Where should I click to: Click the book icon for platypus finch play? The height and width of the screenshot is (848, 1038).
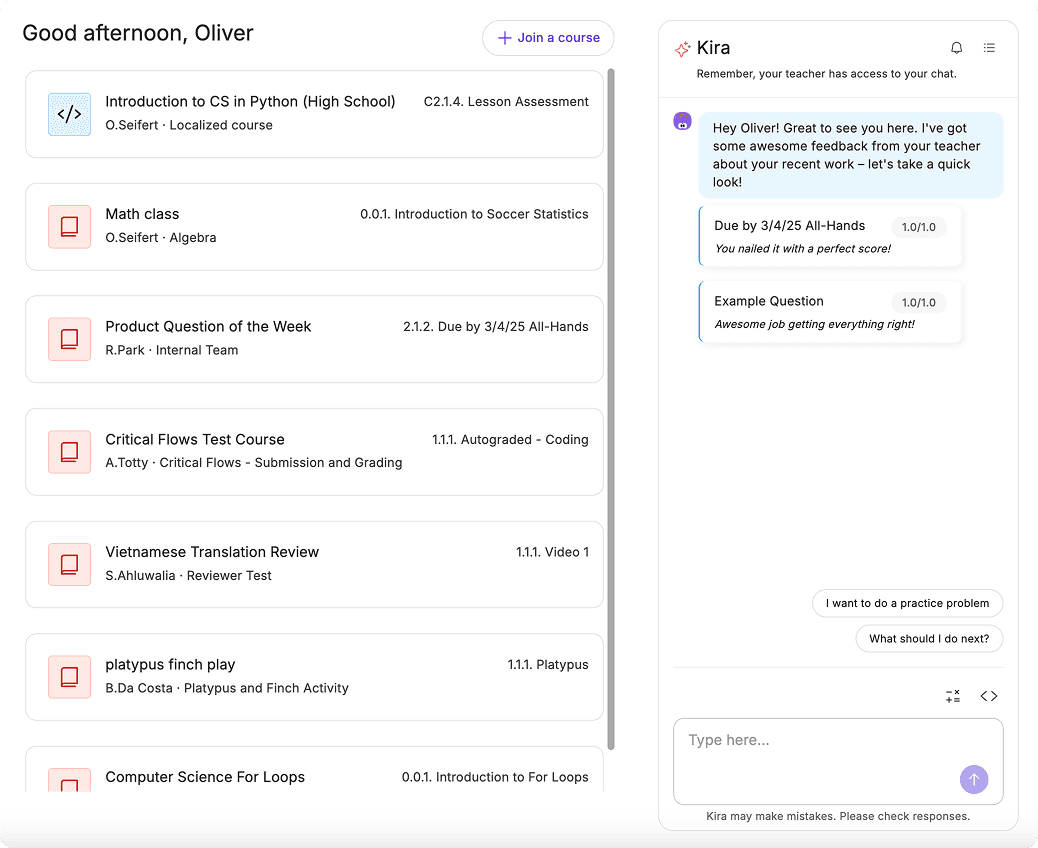[70, 677]
